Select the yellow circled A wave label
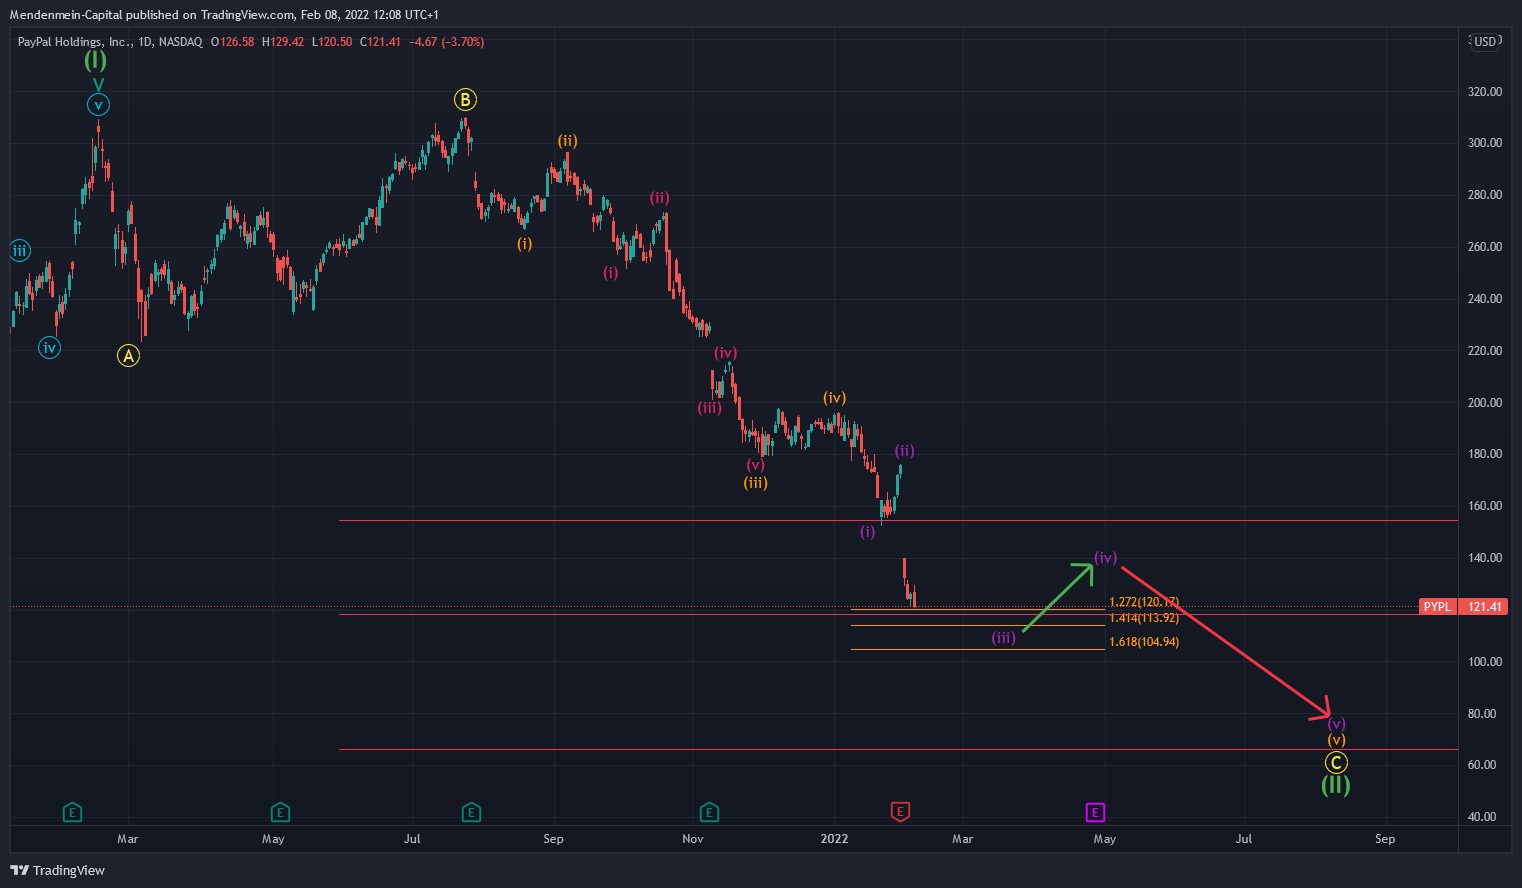 128,355
